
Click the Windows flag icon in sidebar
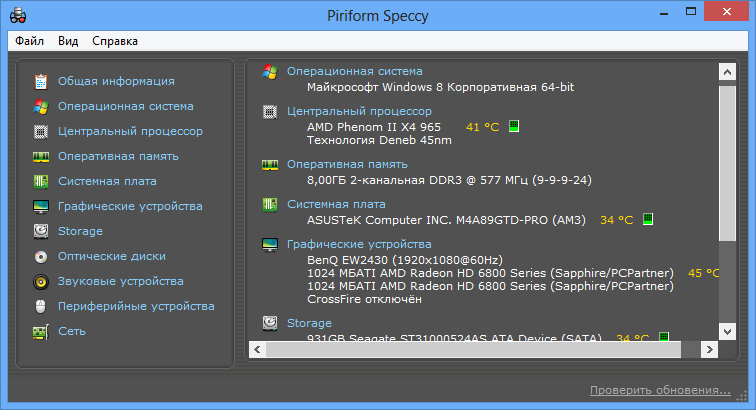click(41, 107)
